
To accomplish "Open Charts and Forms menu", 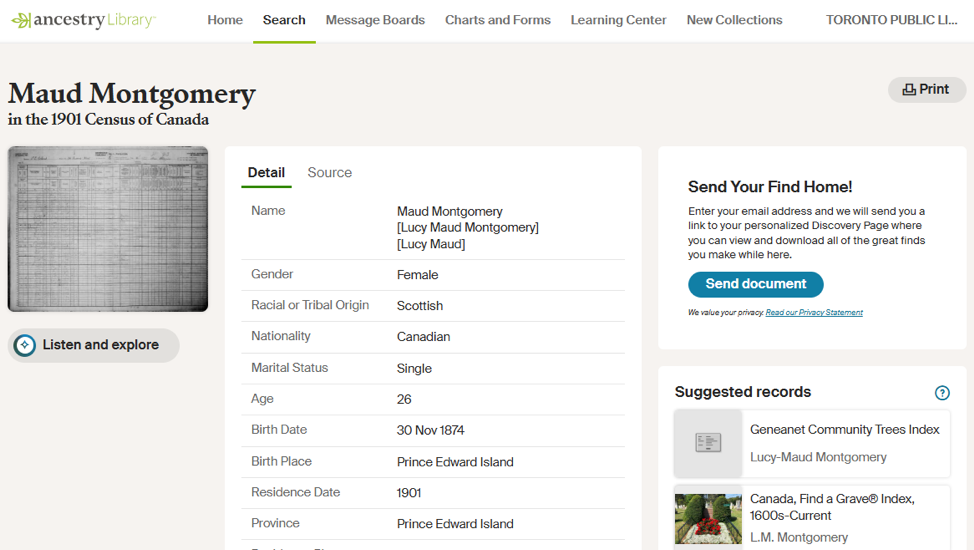I will [x=498, y=20].
